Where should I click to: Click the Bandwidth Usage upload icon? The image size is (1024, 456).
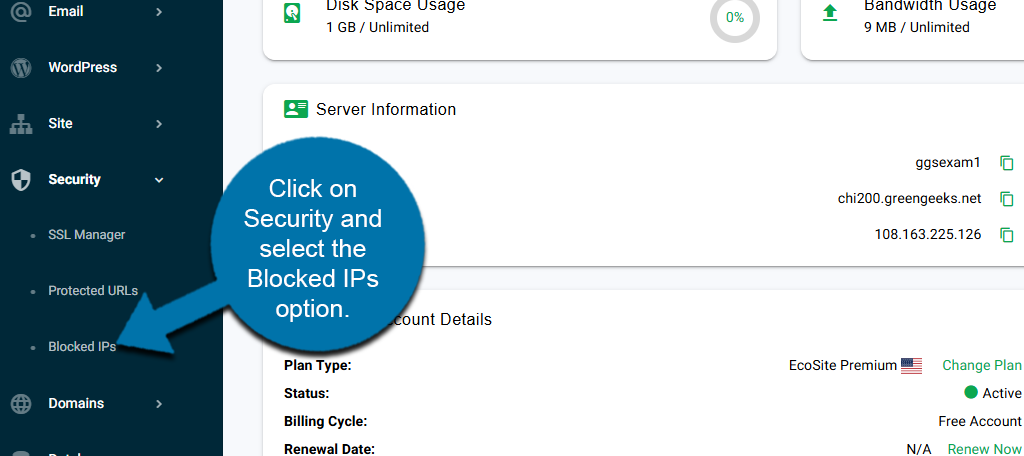[829, 14]
